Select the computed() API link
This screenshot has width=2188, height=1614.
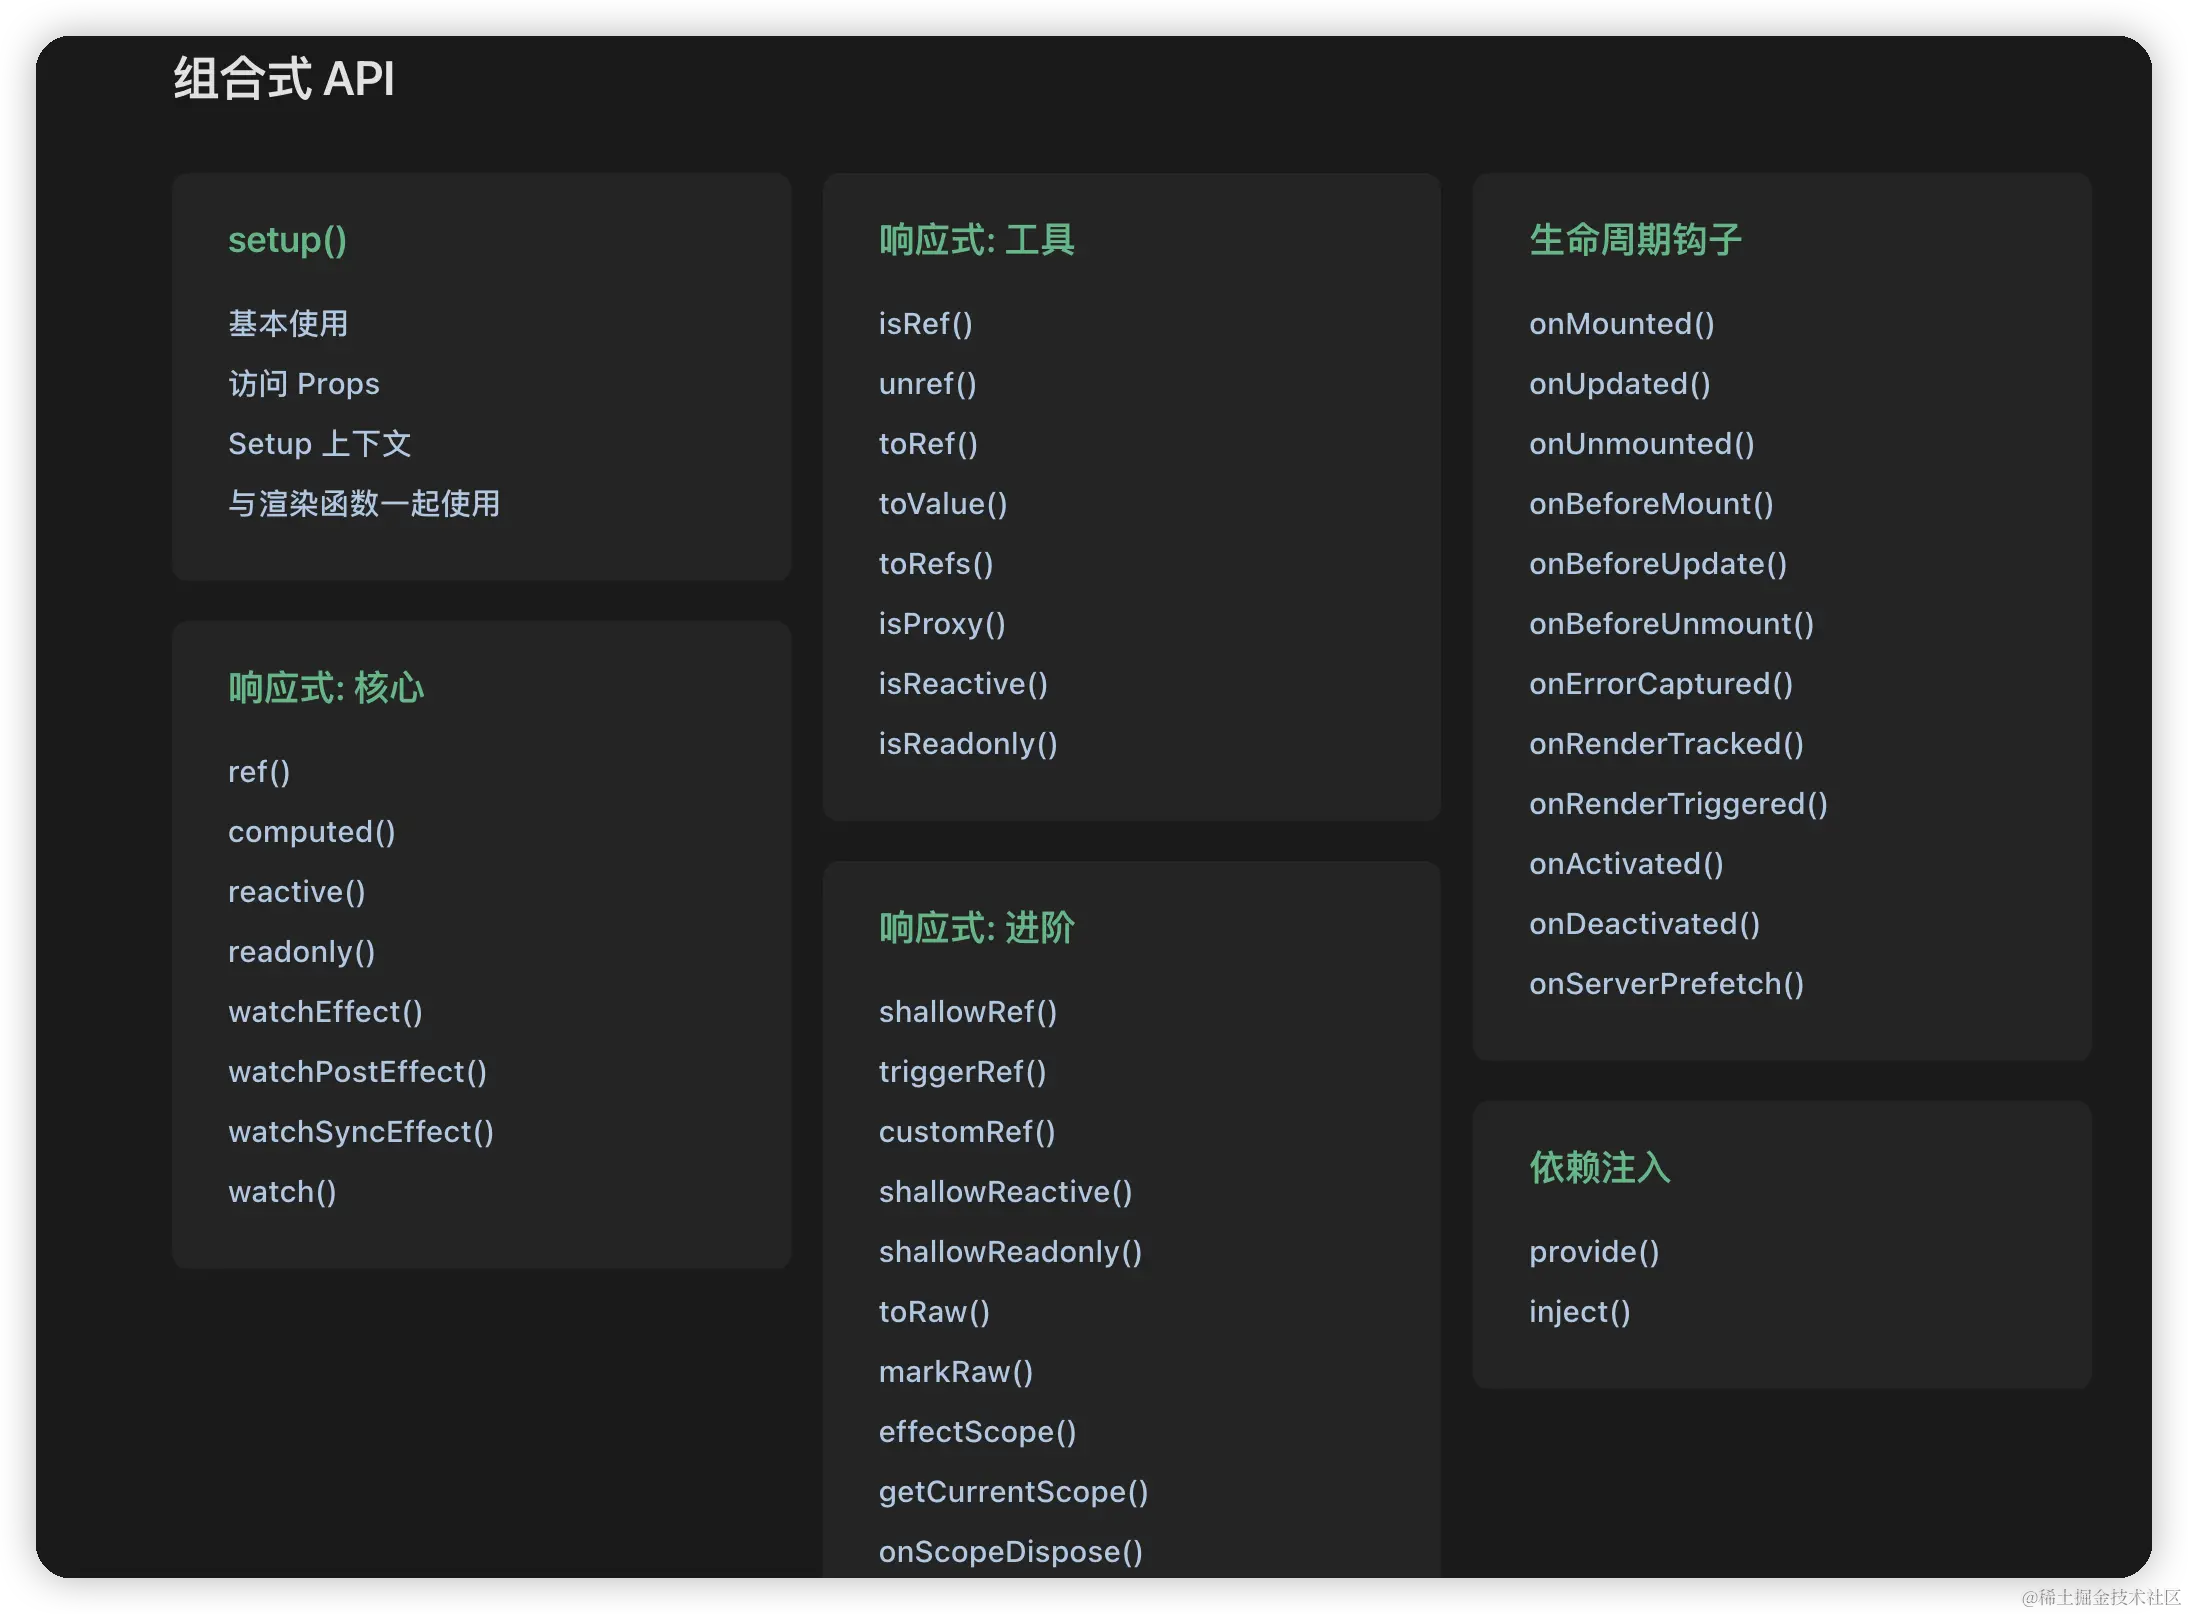pos(311,831)
